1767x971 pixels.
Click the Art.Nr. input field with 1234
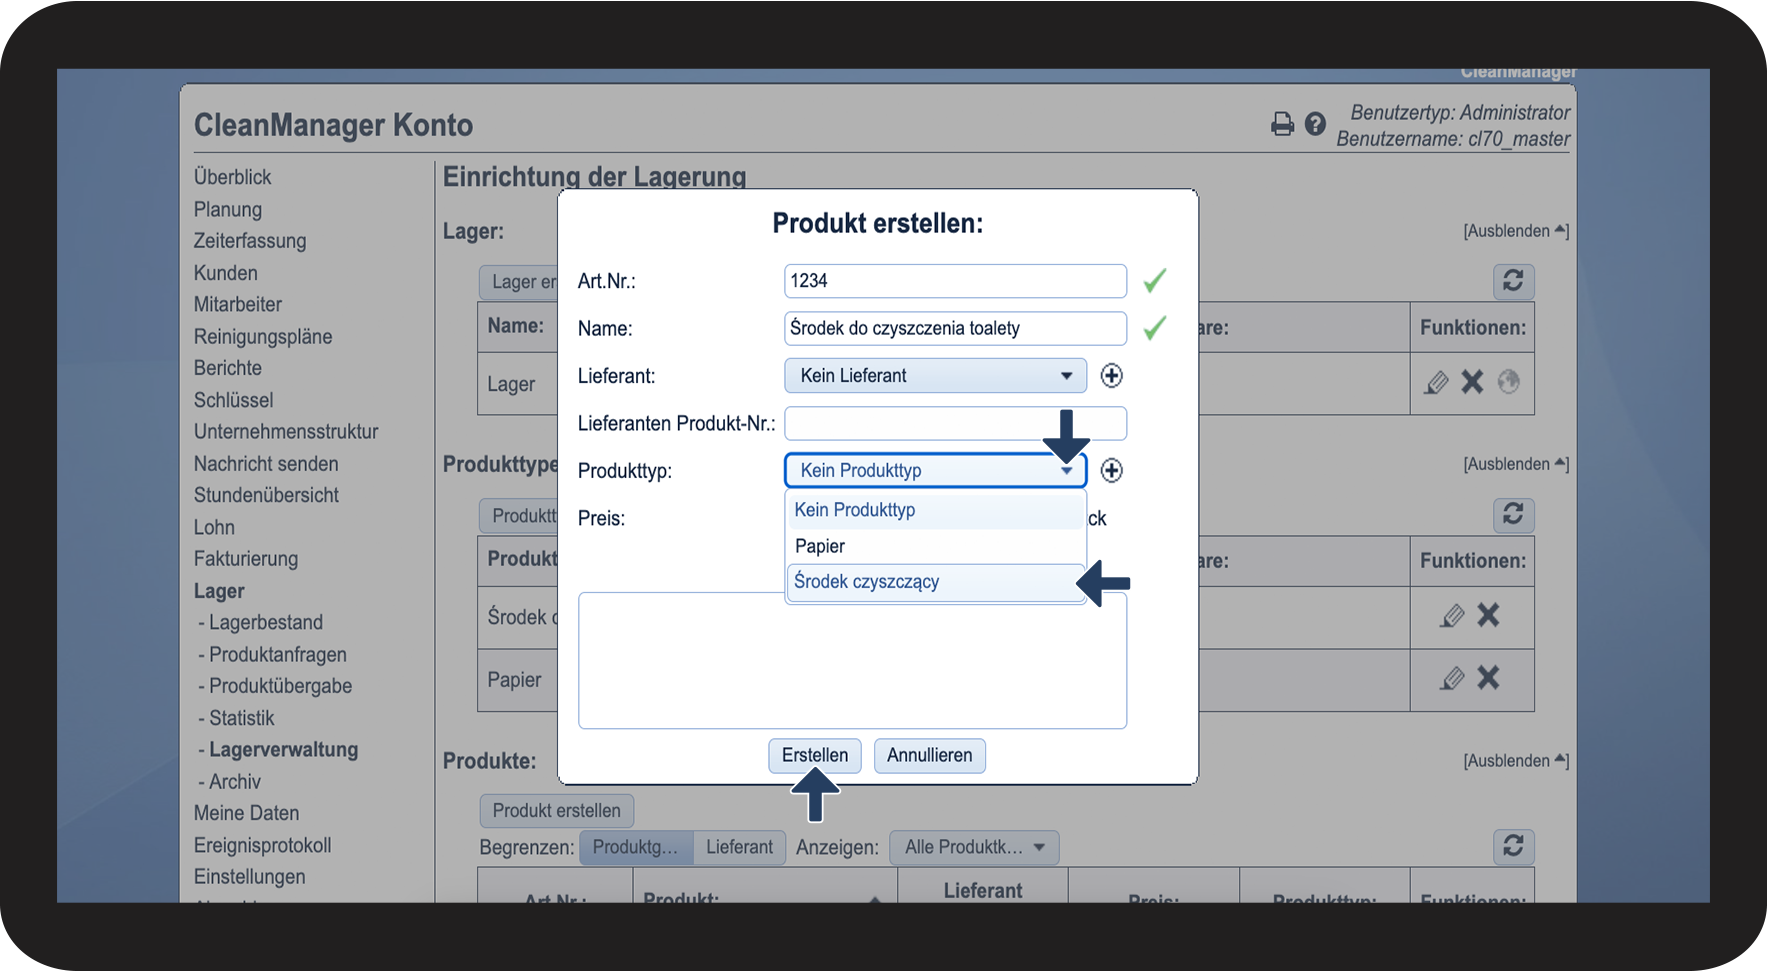tap(955, 281)
